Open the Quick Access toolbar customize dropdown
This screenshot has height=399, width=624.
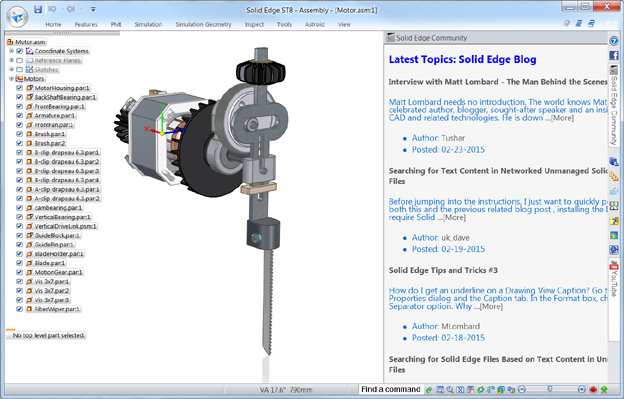pos(93,9)
